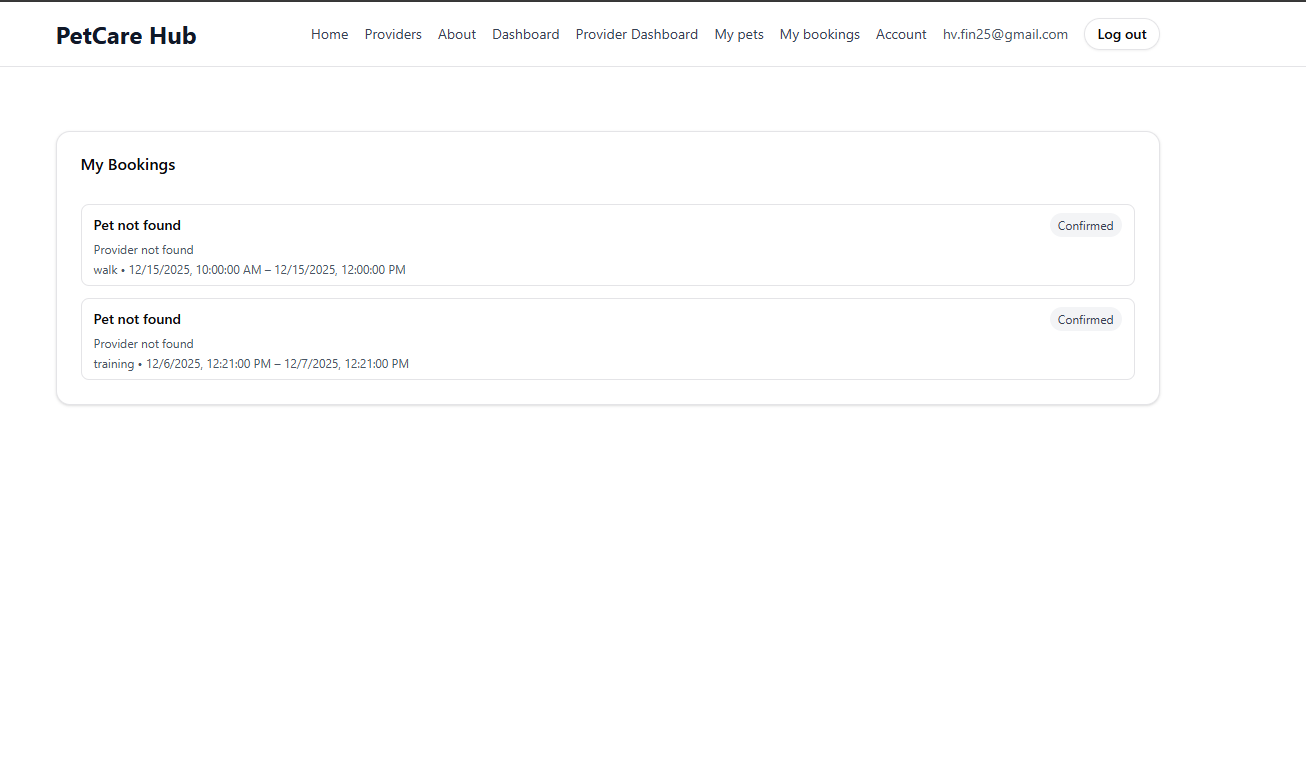Open the Dashboard
Image resolution: width=1306 pixels, height=779 pixels.
pyautogui.click(x=525, y=34)
